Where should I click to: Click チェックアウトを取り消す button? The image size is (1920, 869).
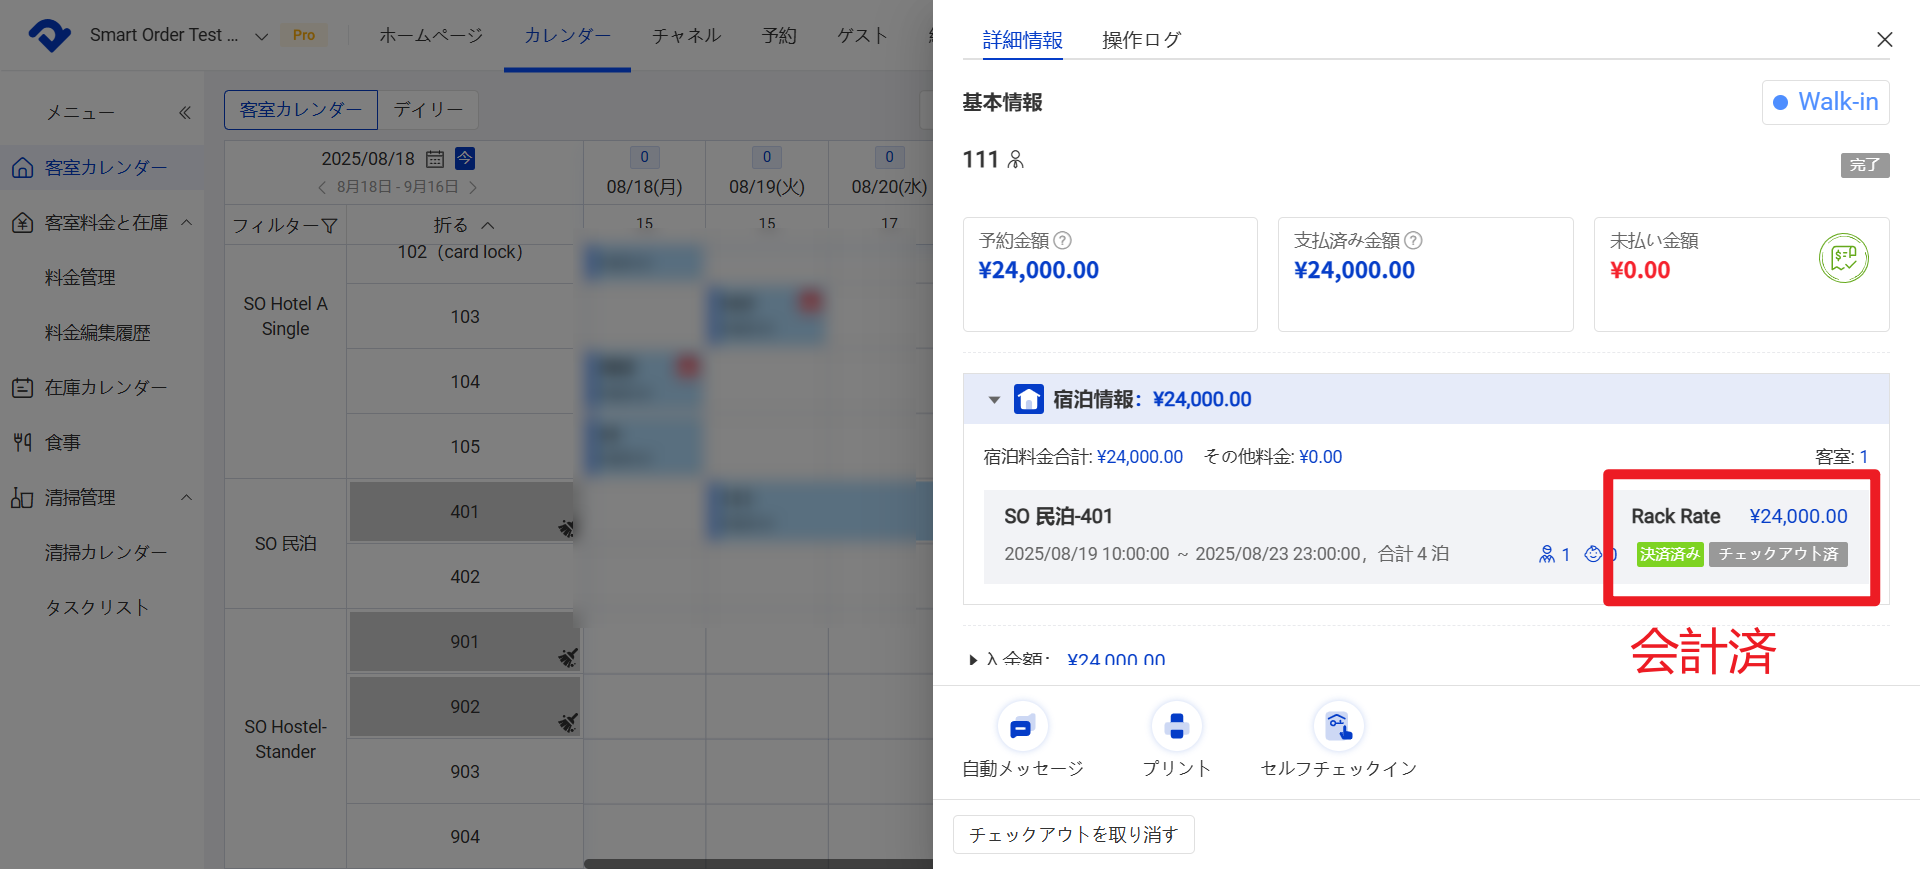[x=1073, y=834]
